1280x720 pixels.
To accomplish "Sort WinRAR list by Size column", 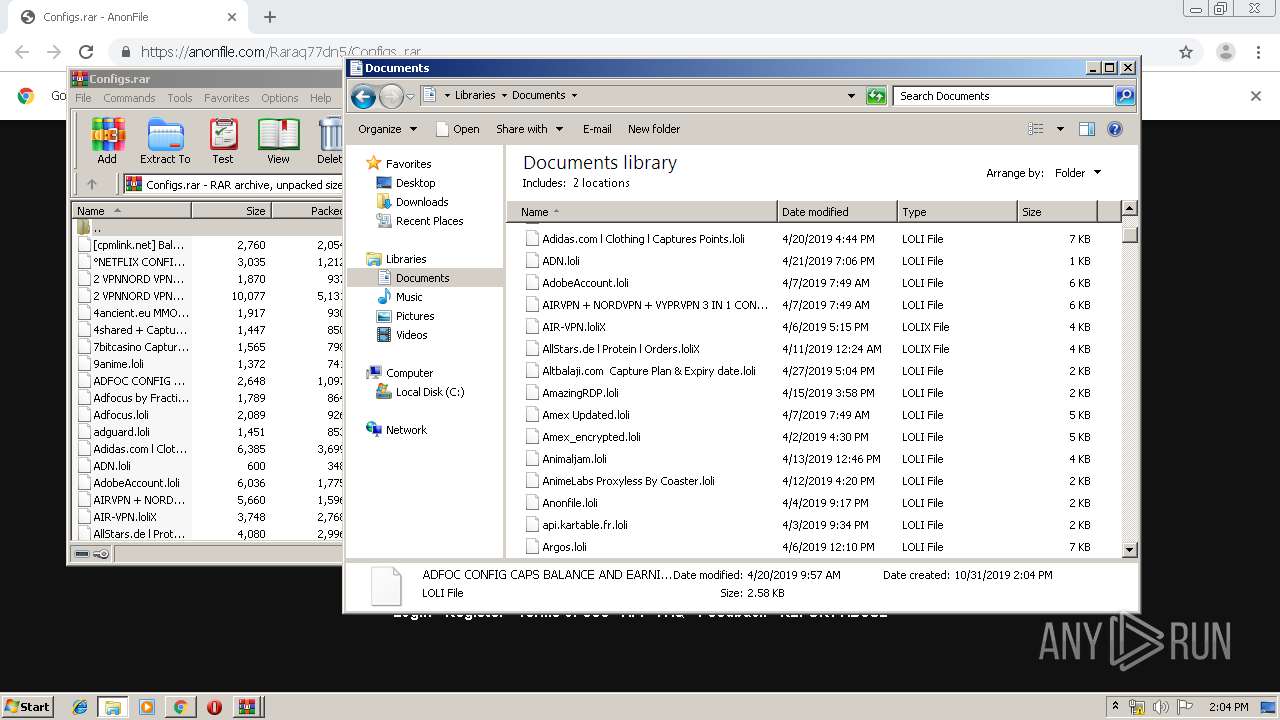I will (231, 211).
